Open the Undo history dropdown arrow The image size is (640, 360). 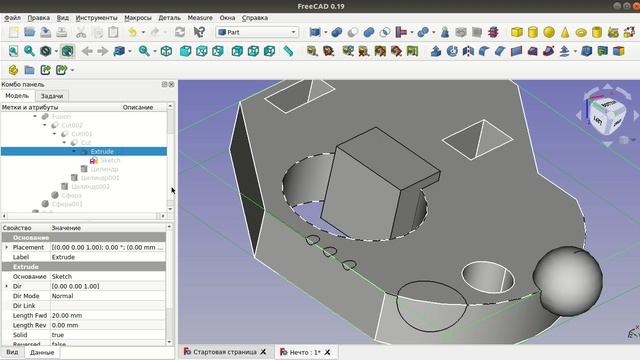(143, 32)
